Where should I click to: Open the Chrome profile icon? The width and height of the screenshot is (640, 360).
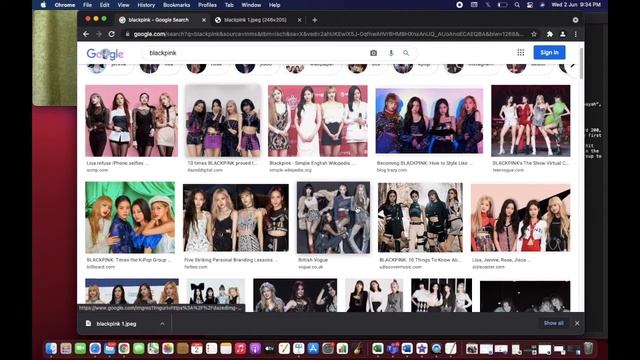(562, 34)
